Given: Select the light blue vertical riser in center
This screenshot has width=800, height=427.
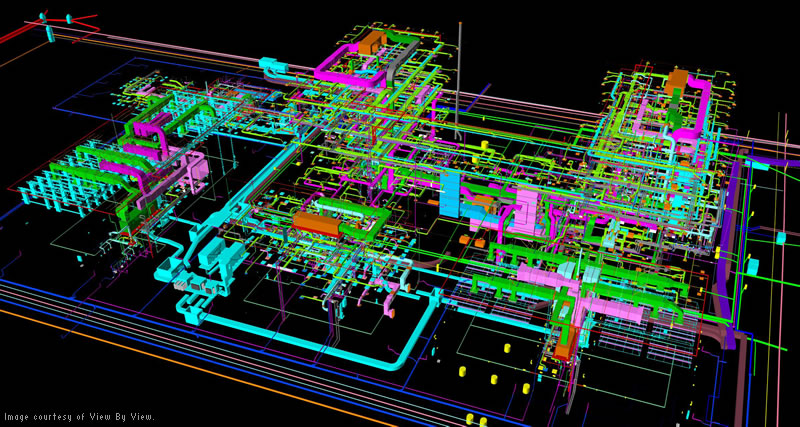Looking at the screenshot, I should [450, 195].
